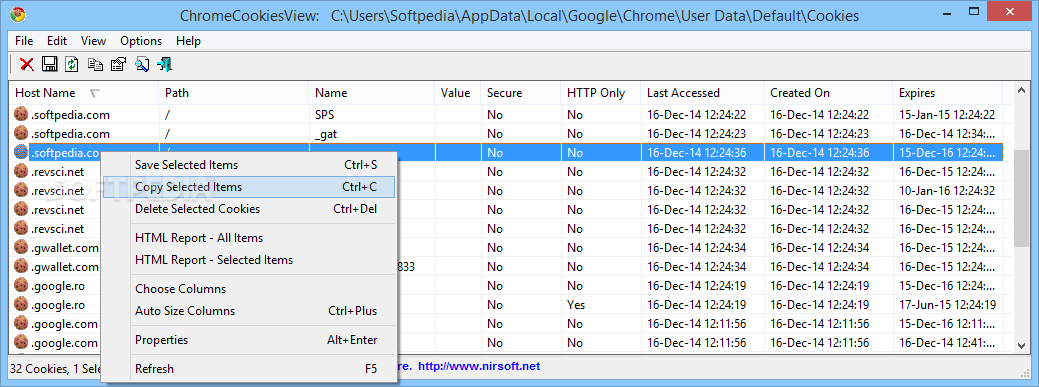This screenshot has width=1039, height=387.
Task: Sort by the Last Accessed column header
Action: (x=702, y=93)
